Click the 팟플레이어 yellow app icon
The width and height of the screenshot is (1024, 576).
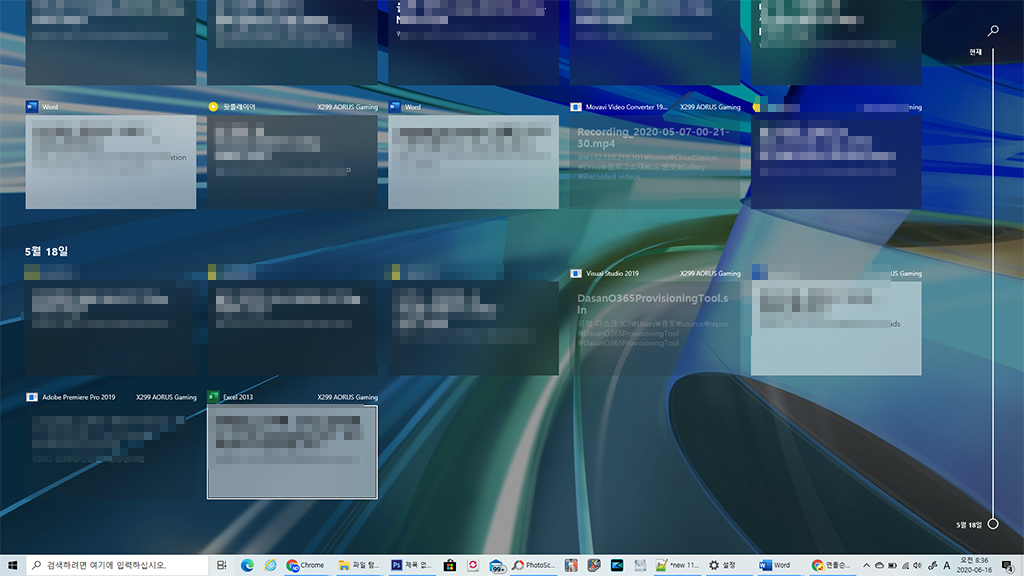point(213,107)
